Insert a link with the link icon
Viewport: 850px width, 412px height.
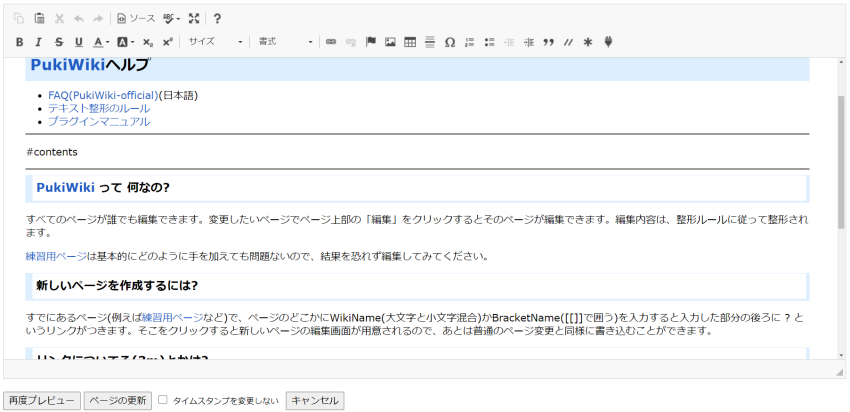(x=331, y=42)
